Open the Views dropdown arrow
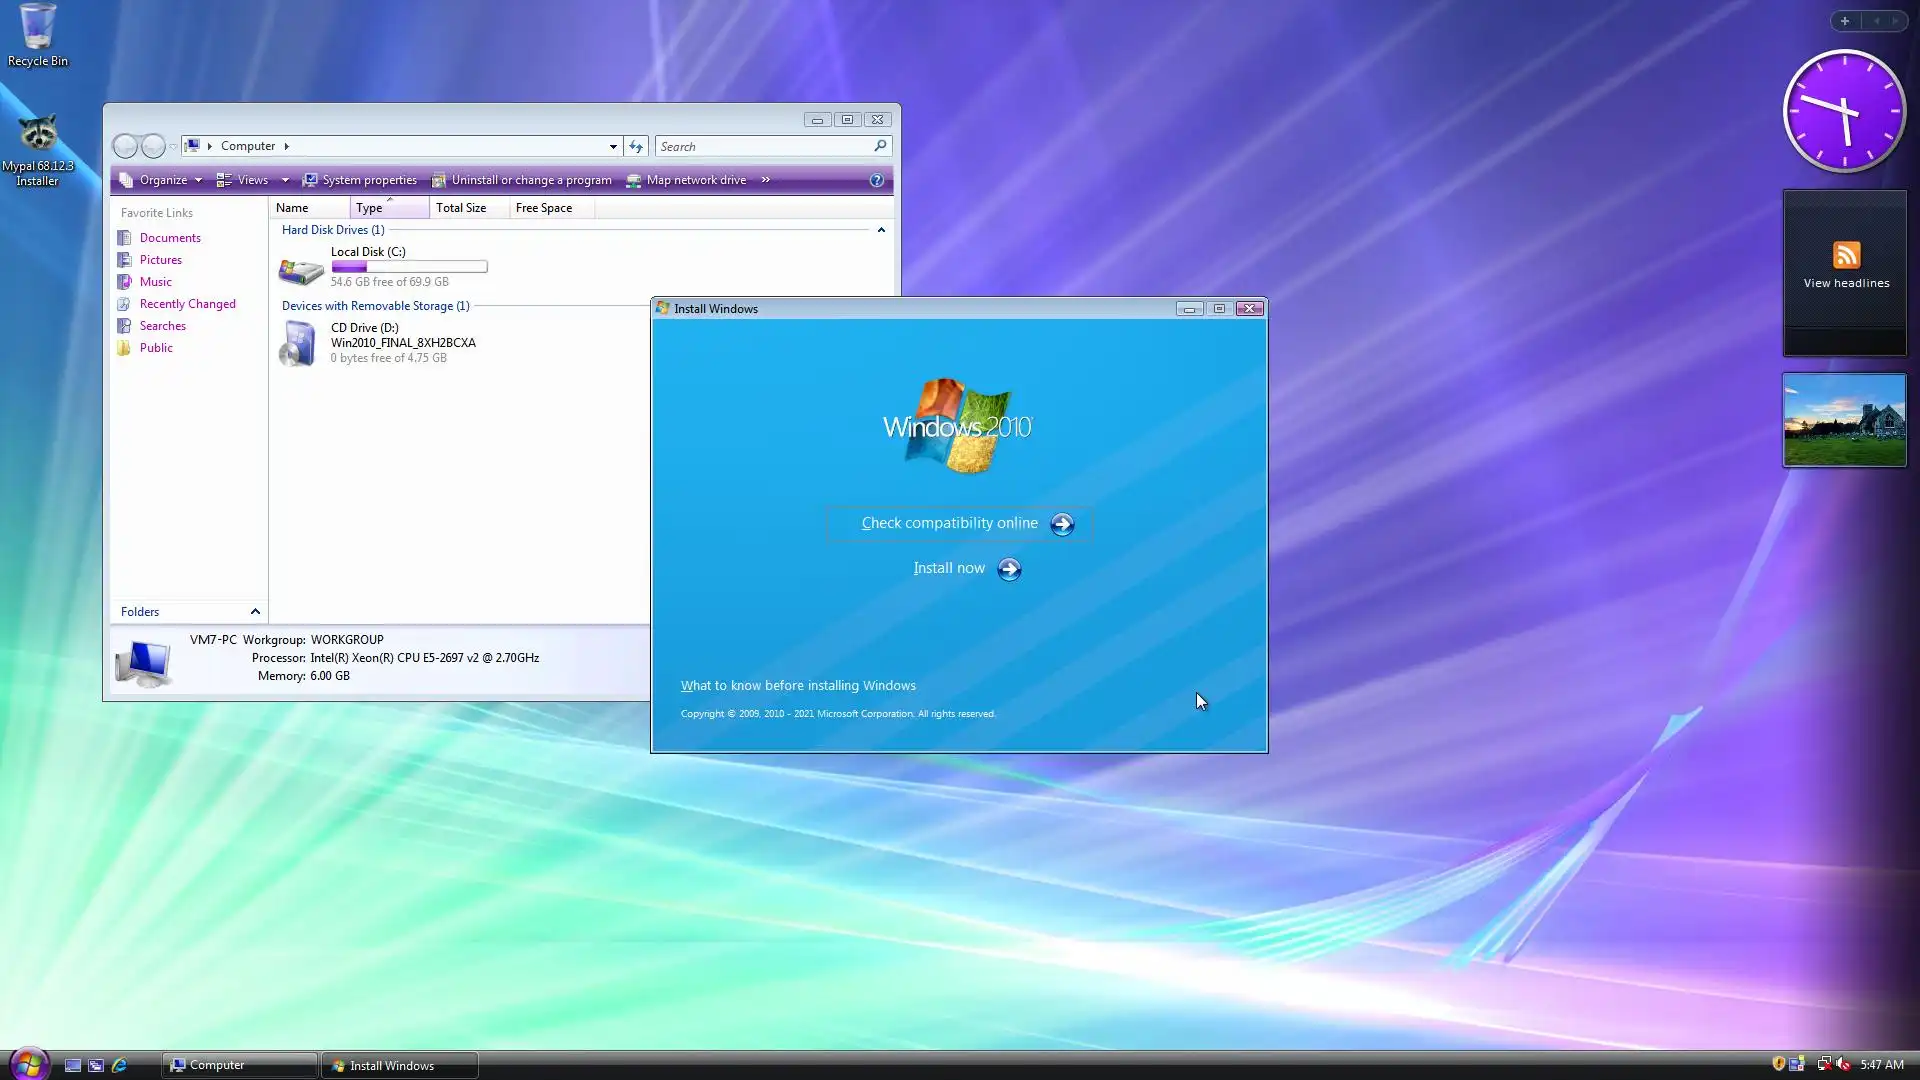Viewport: 1920px width, 1080px height. (x=285, y=180)
